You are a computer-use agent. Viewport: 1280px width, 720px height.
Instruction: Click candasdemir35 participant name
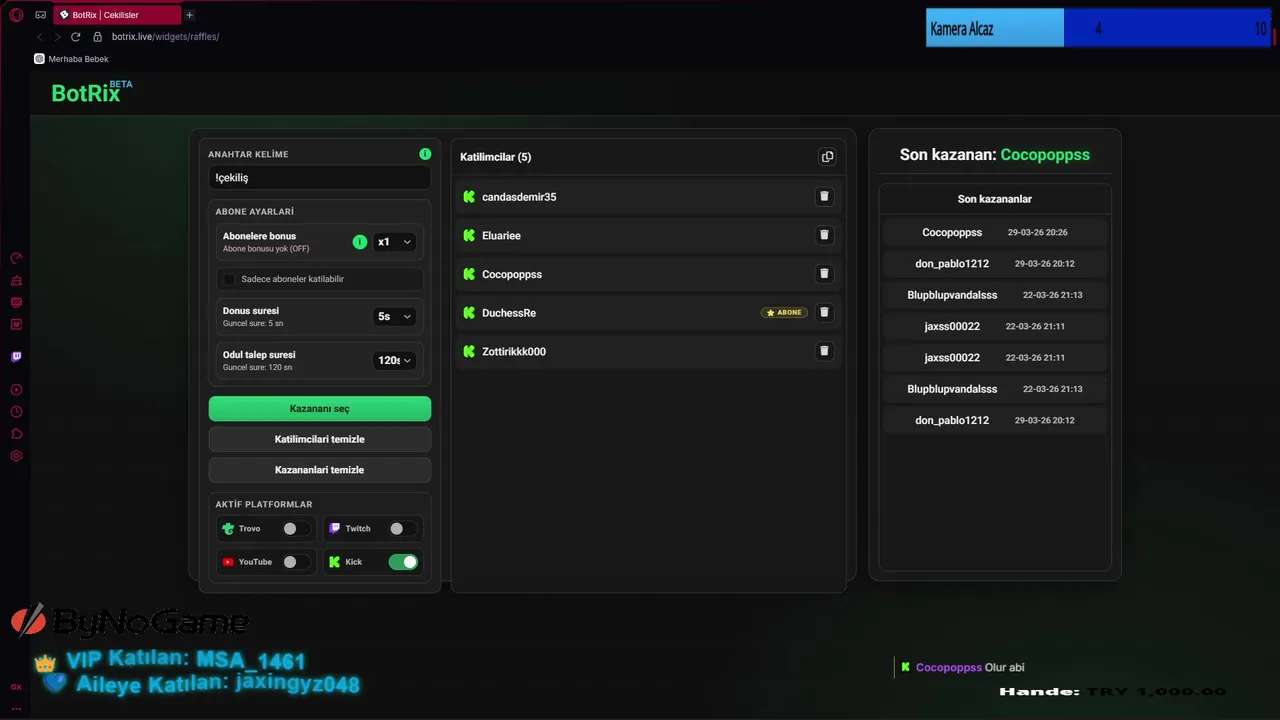519,197
